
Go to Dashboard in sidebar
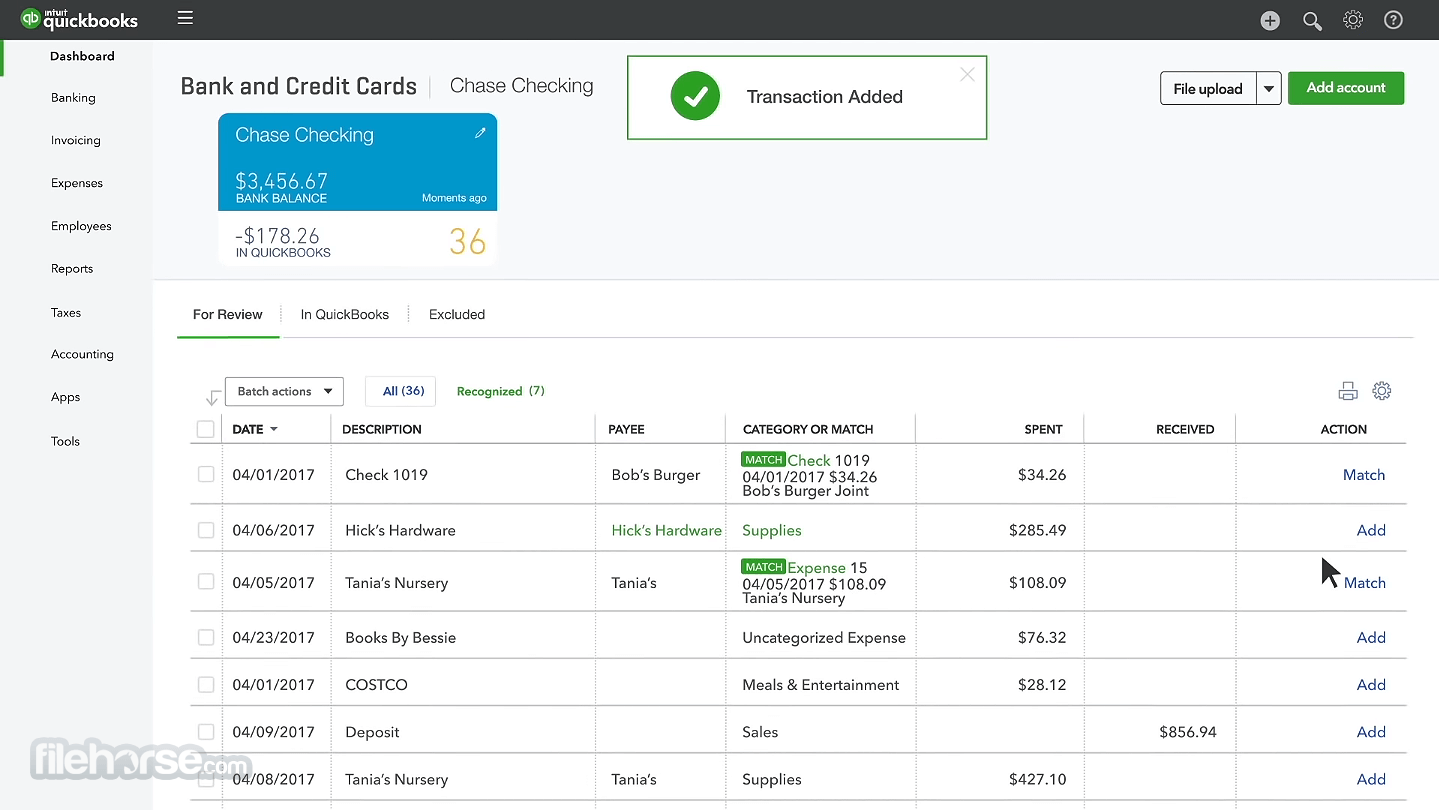pos(82,56)
